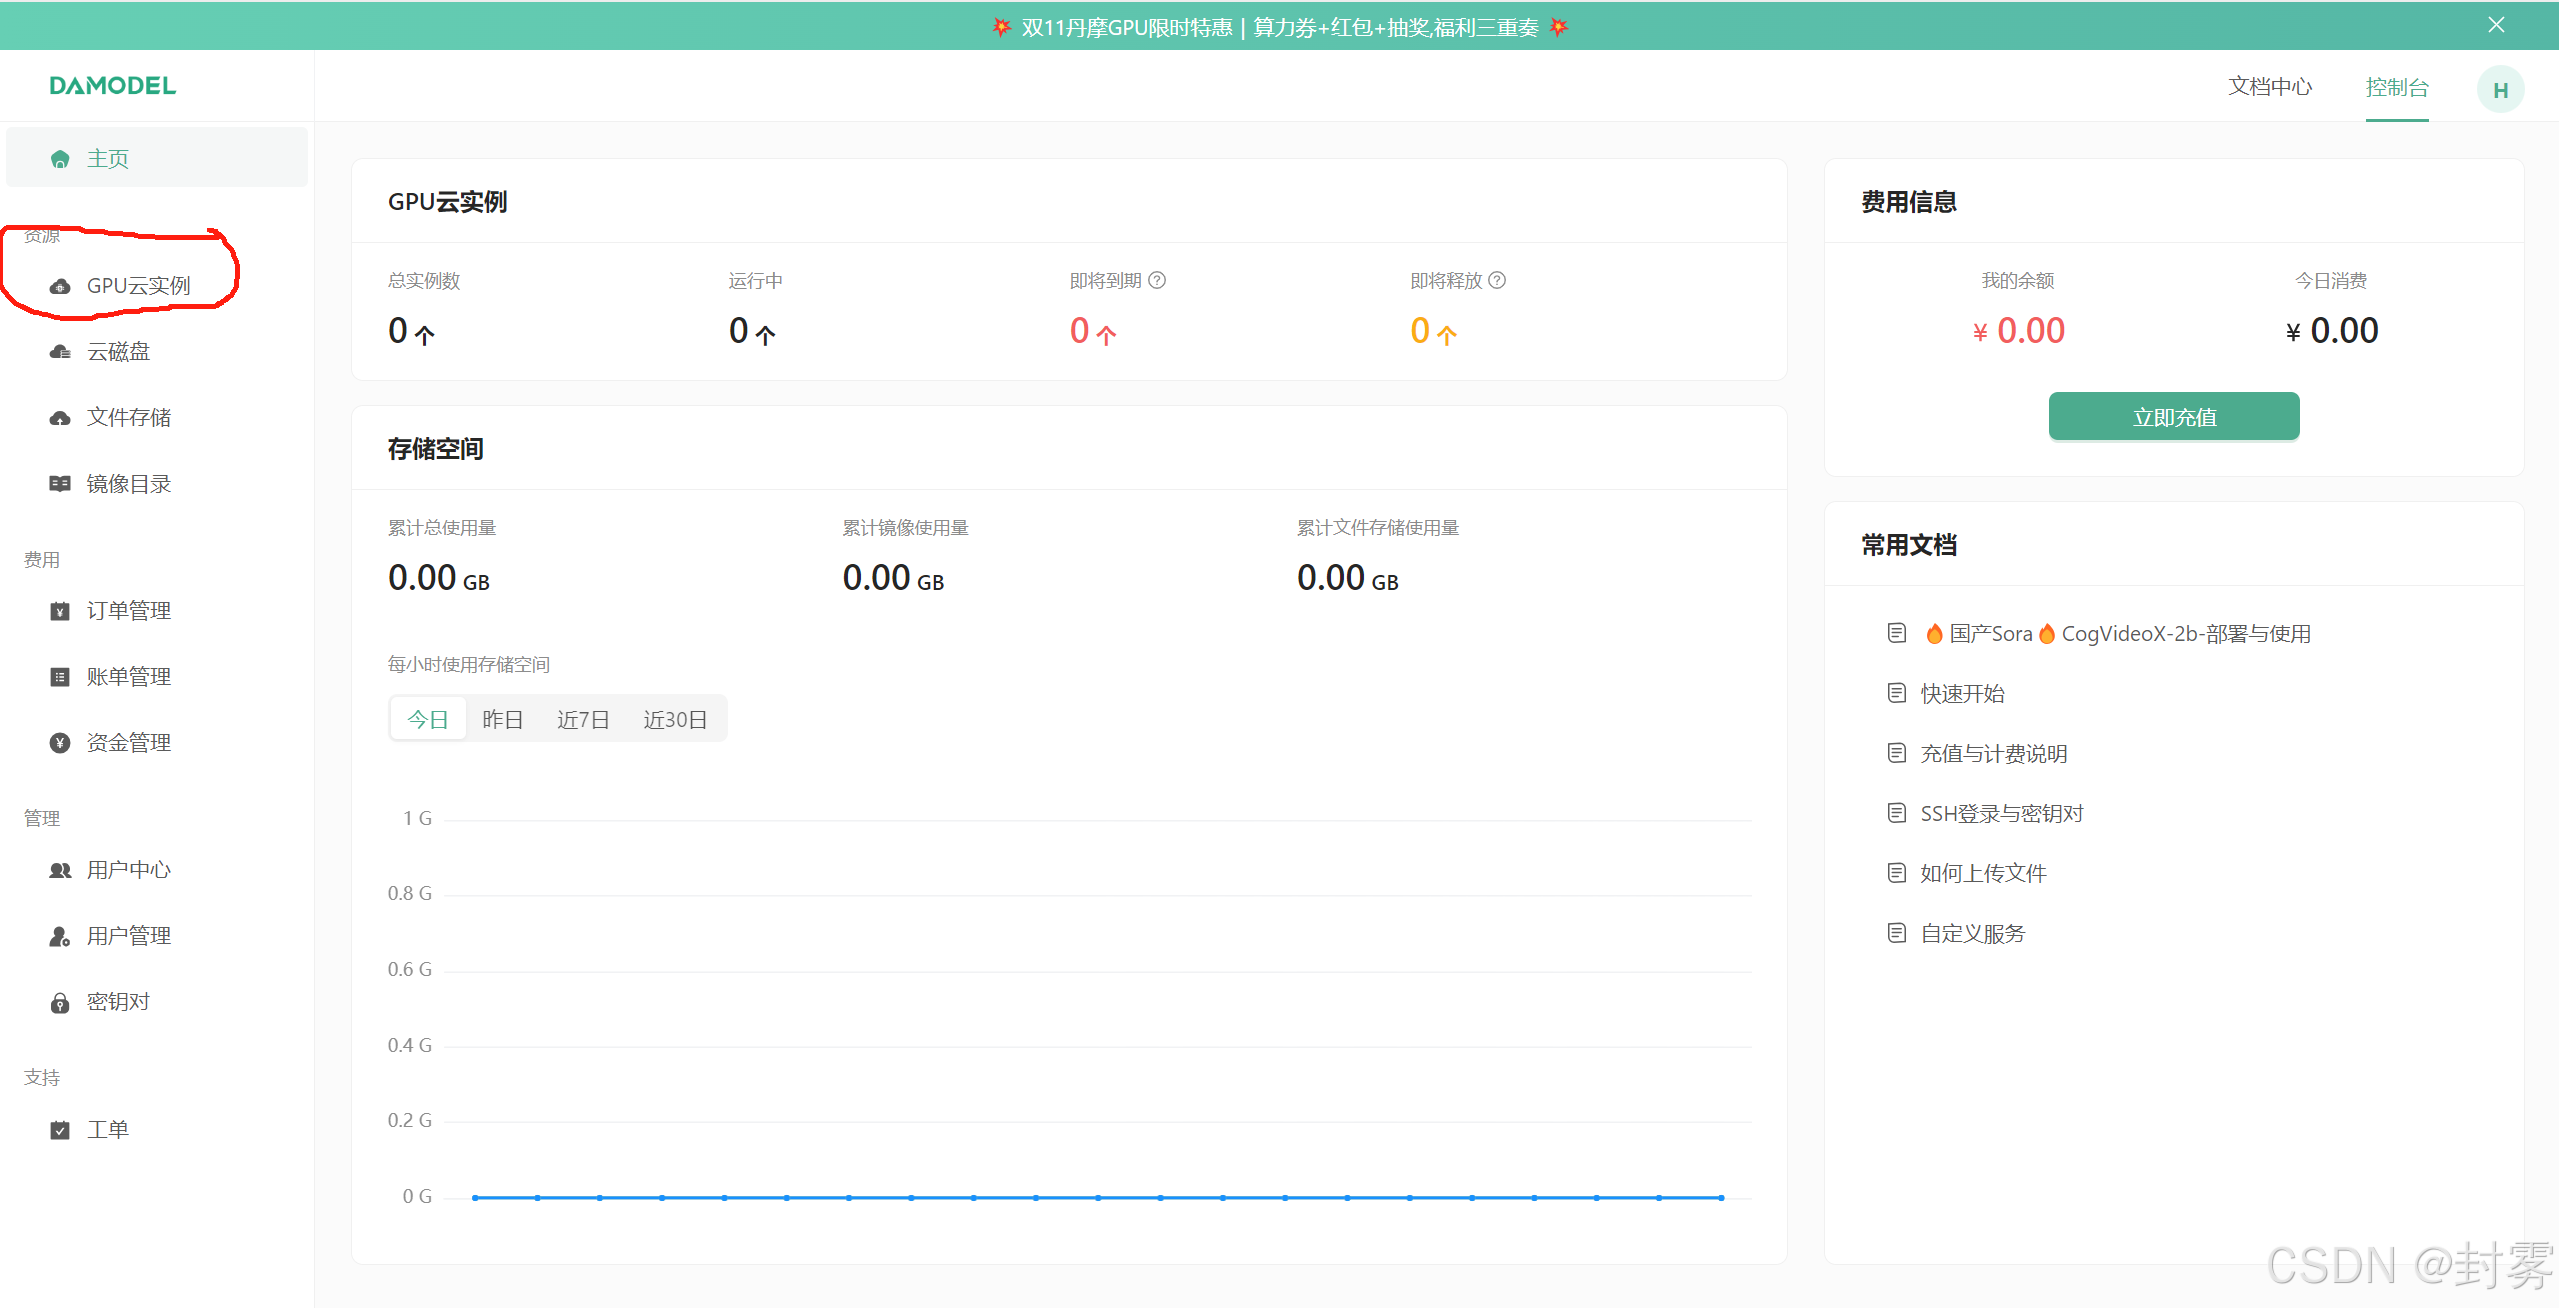
Task: Click the 云磁盘 cloud disk icon
Action: point(60,352)
